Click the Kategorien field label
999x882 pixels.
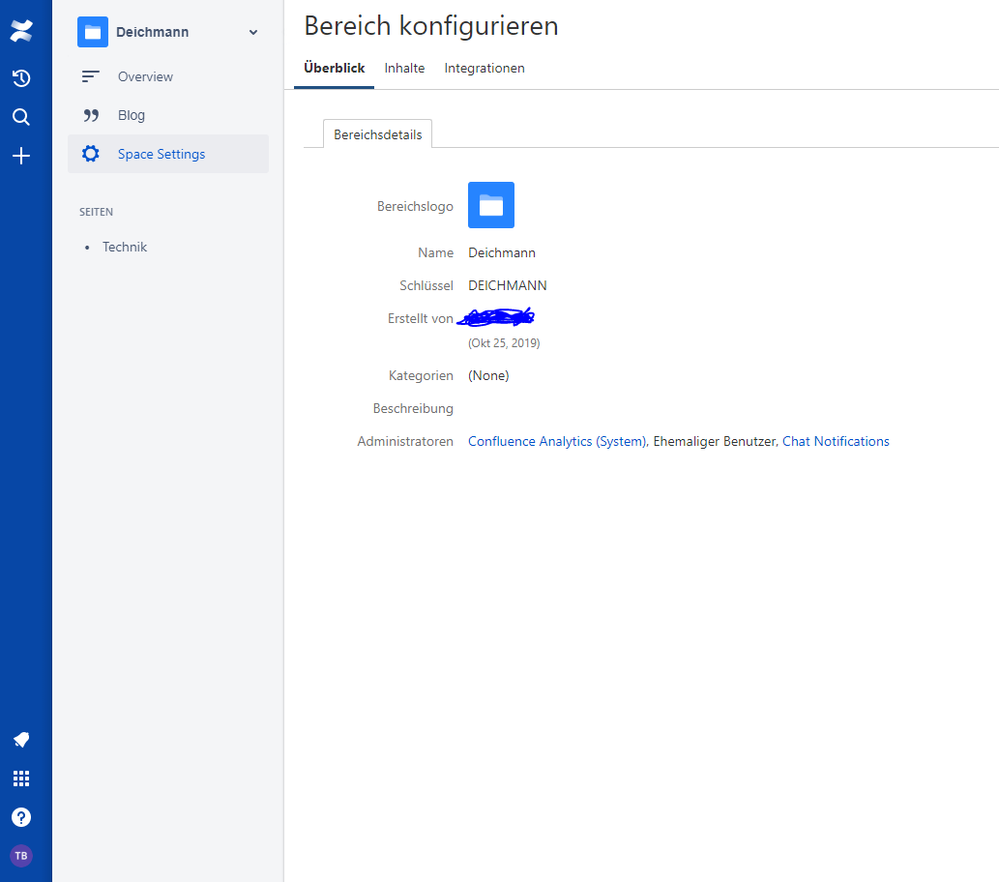point(421,375)
